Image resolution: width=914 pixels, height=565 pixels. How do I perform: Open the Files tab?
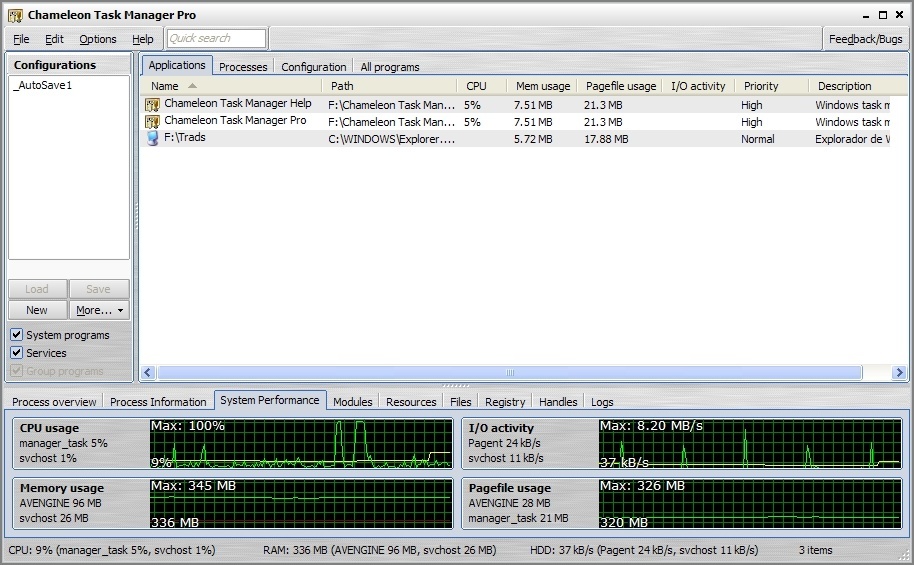tap(460, 402)
